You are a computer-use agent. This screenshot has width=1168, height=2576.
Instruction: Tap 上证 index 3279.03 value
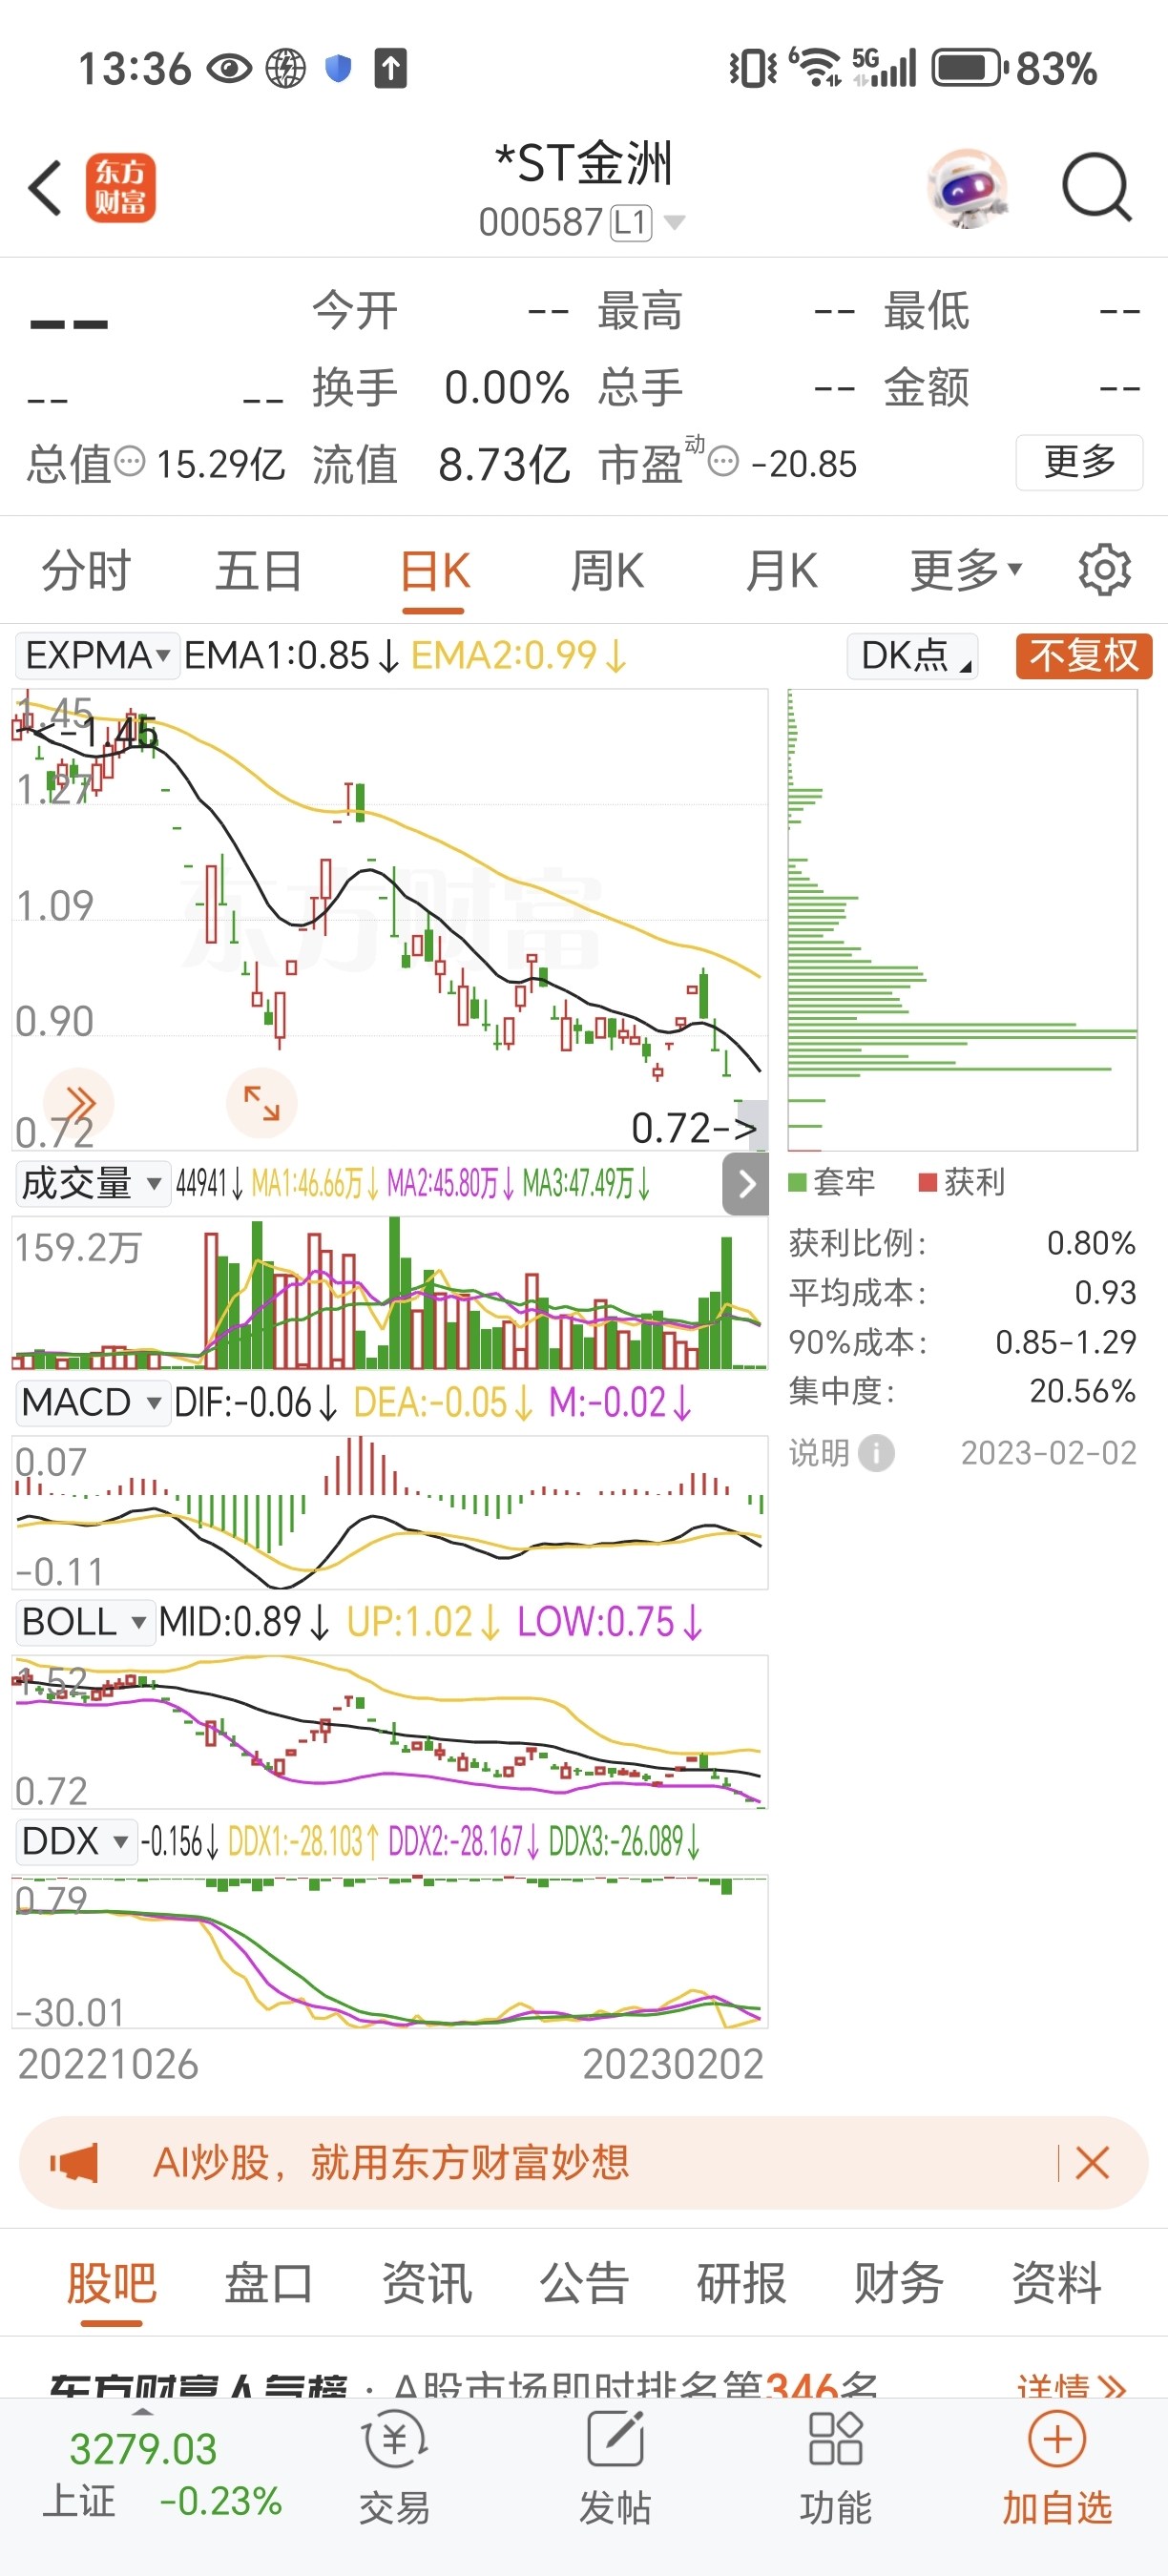tap(143, 2449)
